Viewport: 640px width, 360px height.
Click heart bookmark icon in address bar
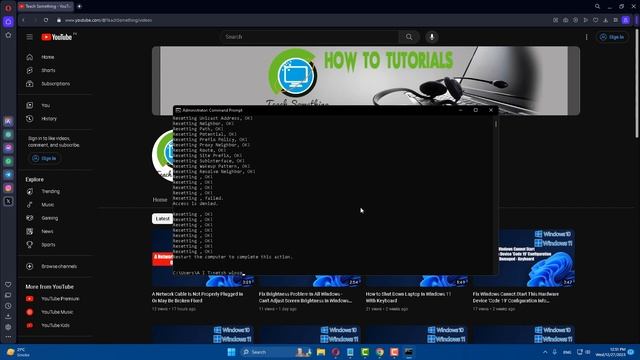596,20
